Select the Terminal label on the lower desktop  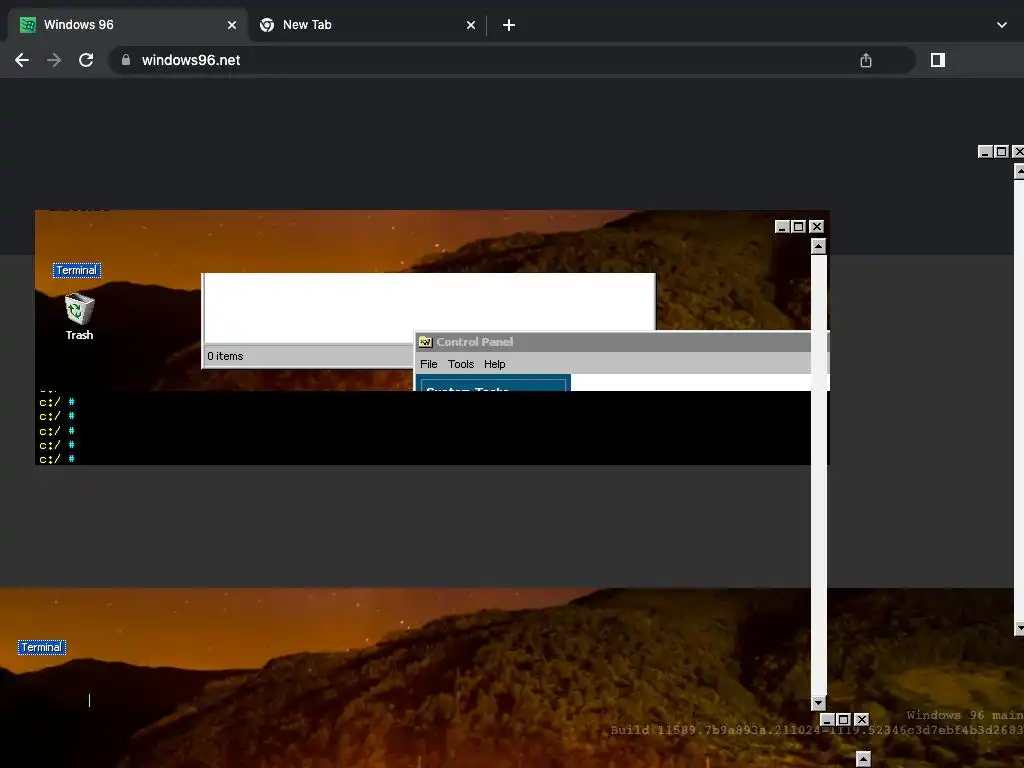pyautogui.click(x=42, y=647)
